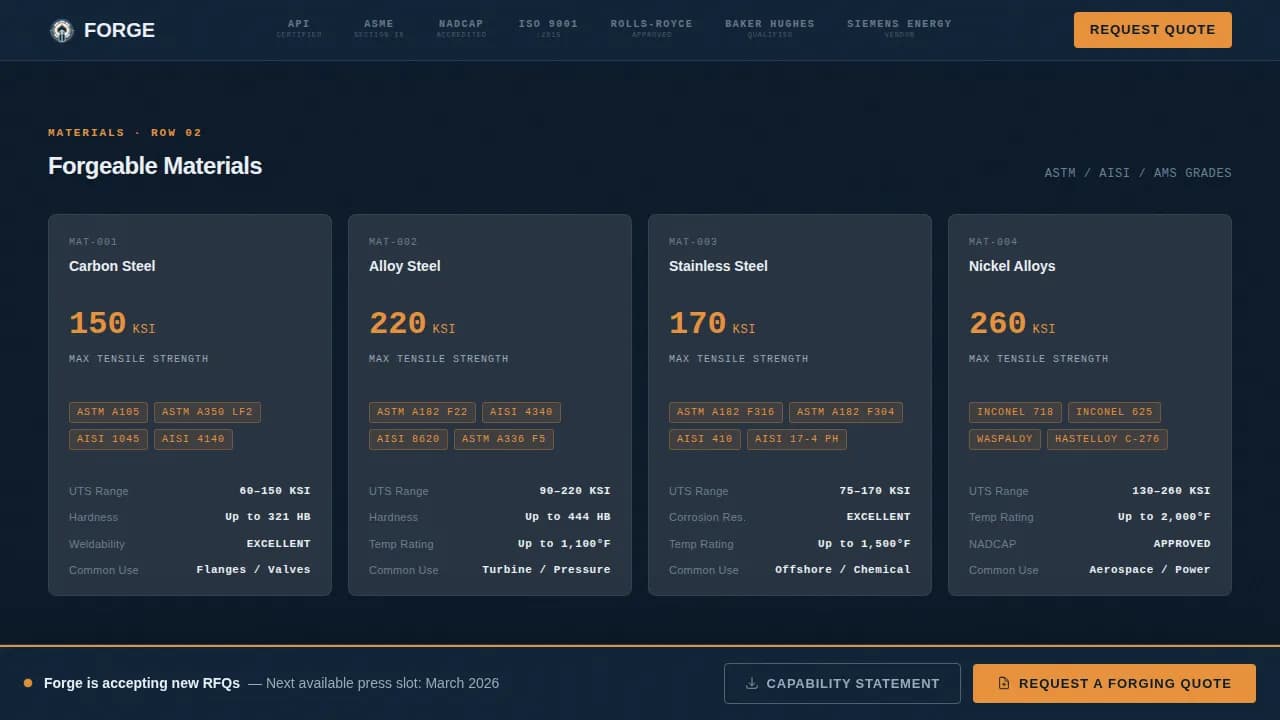The image size is (1280, 720).
Task: Choose the HASTELLOY C-276 grade tag
Action: [1107, 439]
